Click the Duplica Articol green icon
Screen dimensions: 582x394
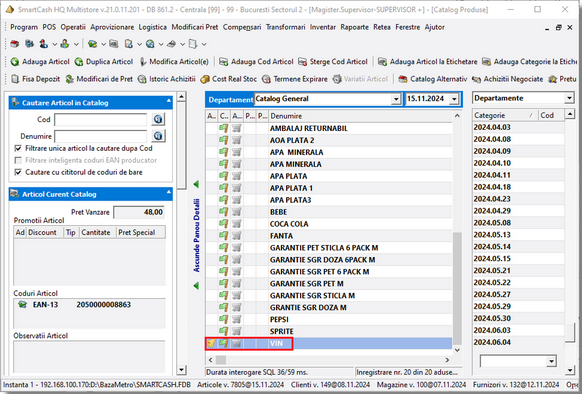tap(79, 62)
